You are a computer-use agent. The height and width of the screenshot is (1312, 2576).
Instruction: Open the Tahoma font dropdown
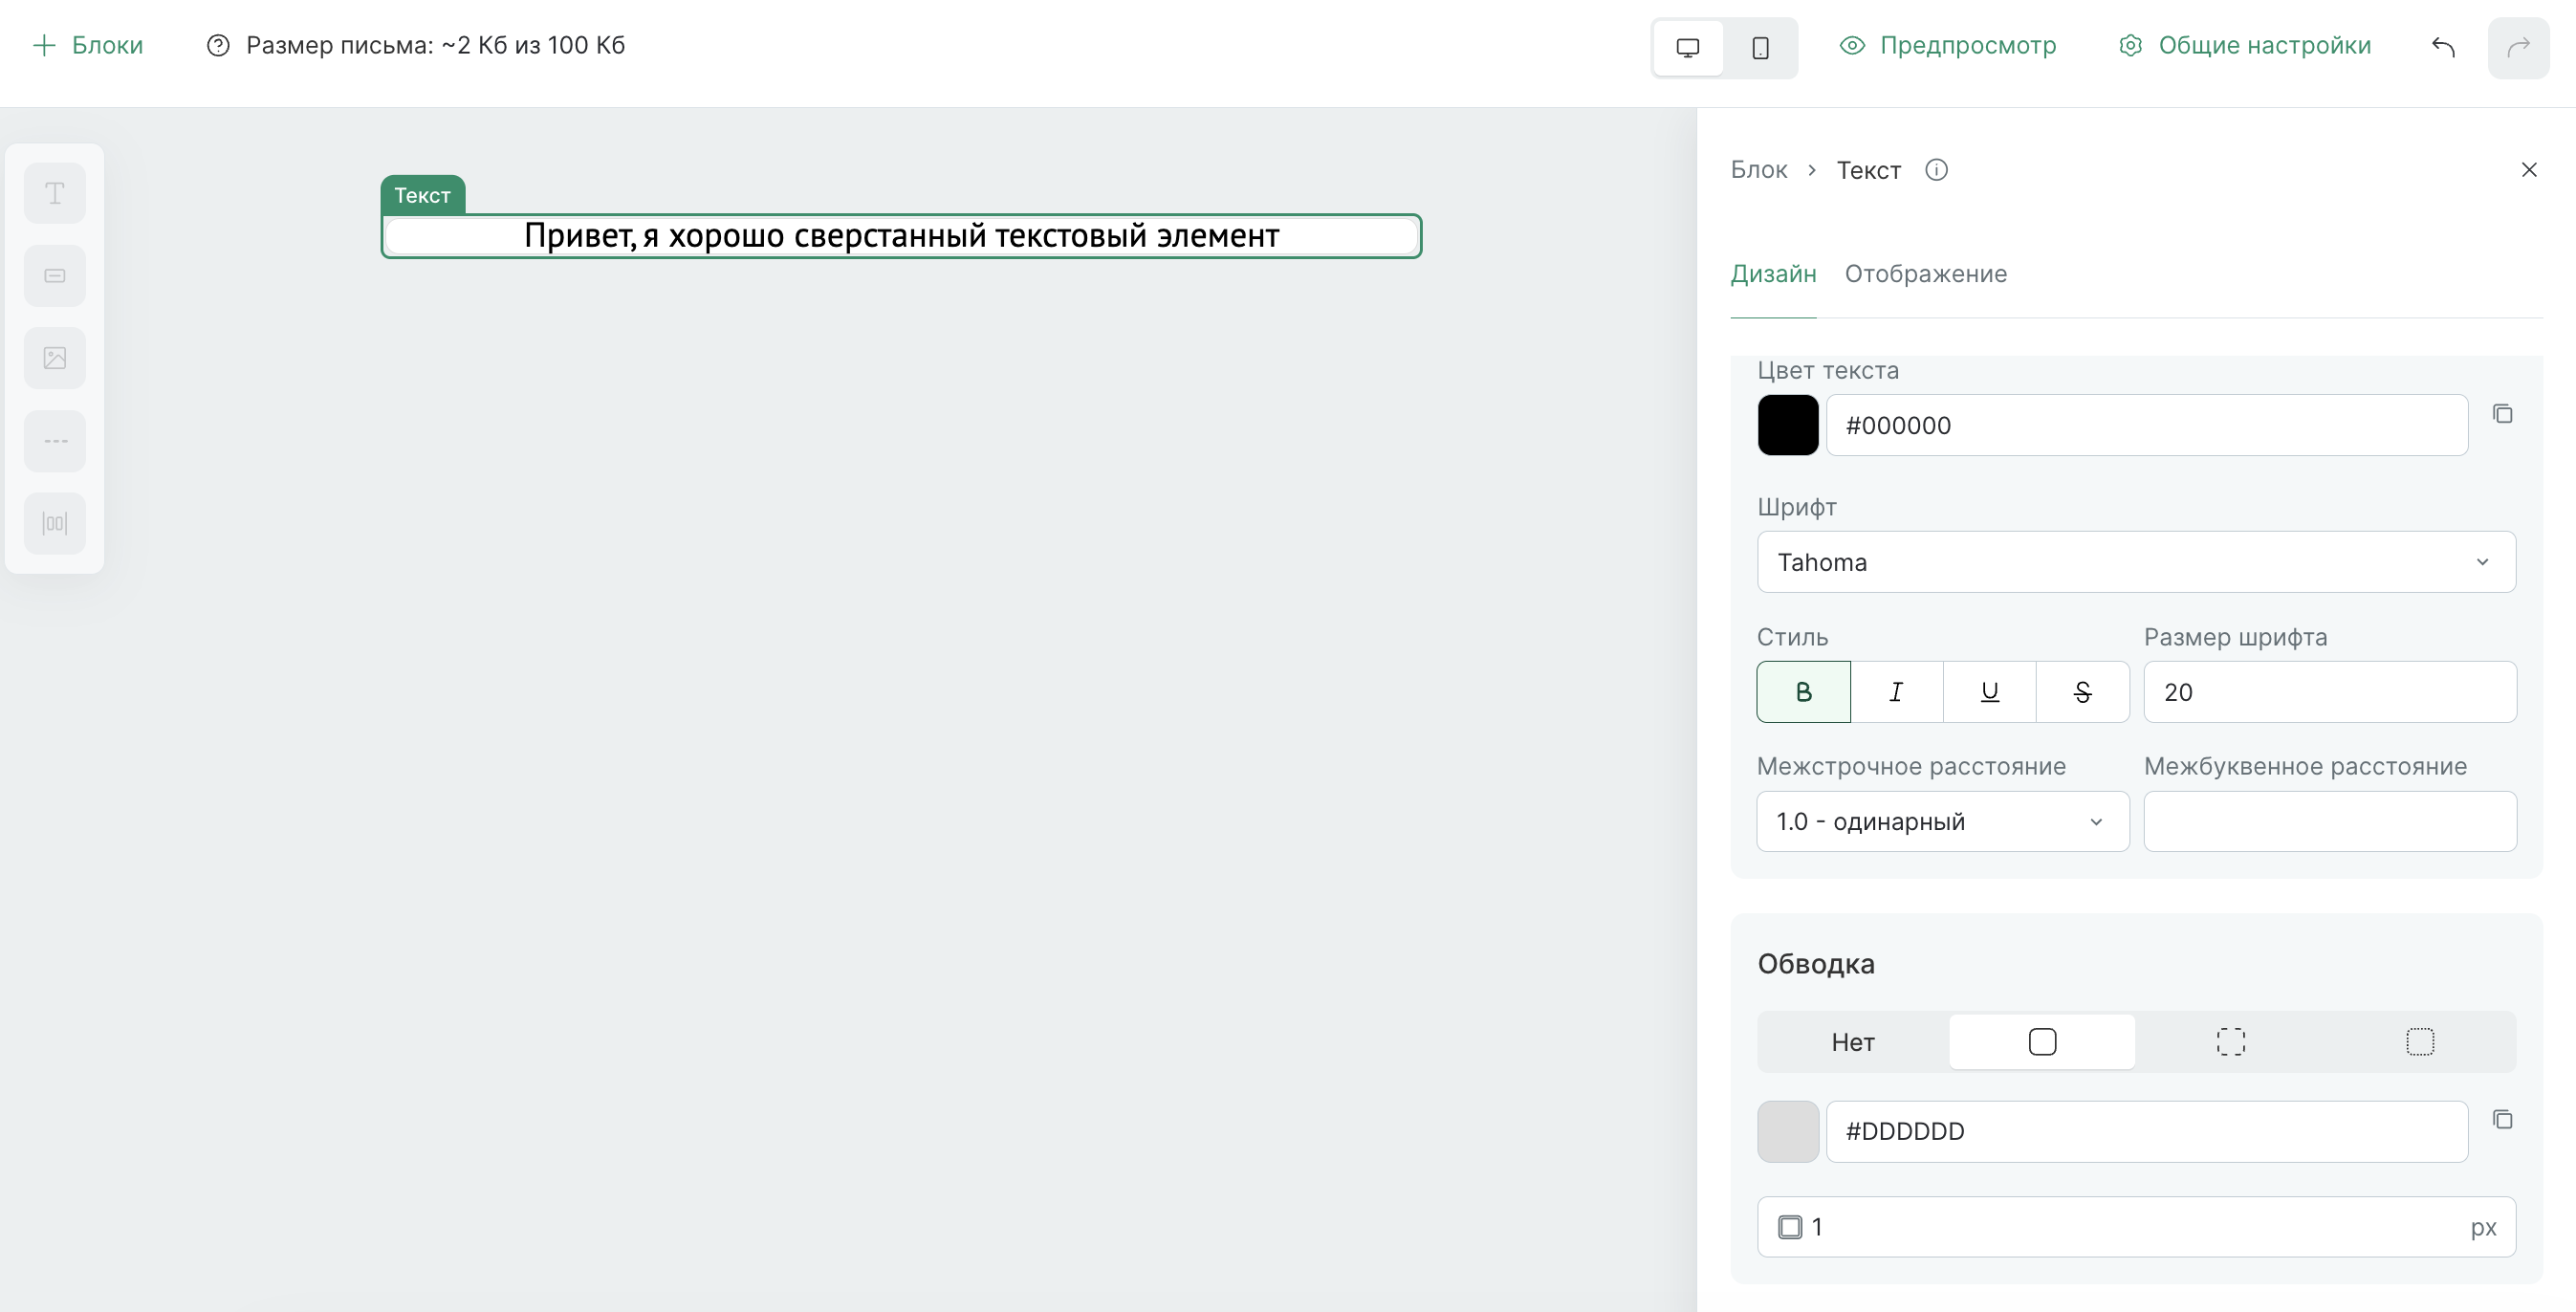pos(2136,562)
